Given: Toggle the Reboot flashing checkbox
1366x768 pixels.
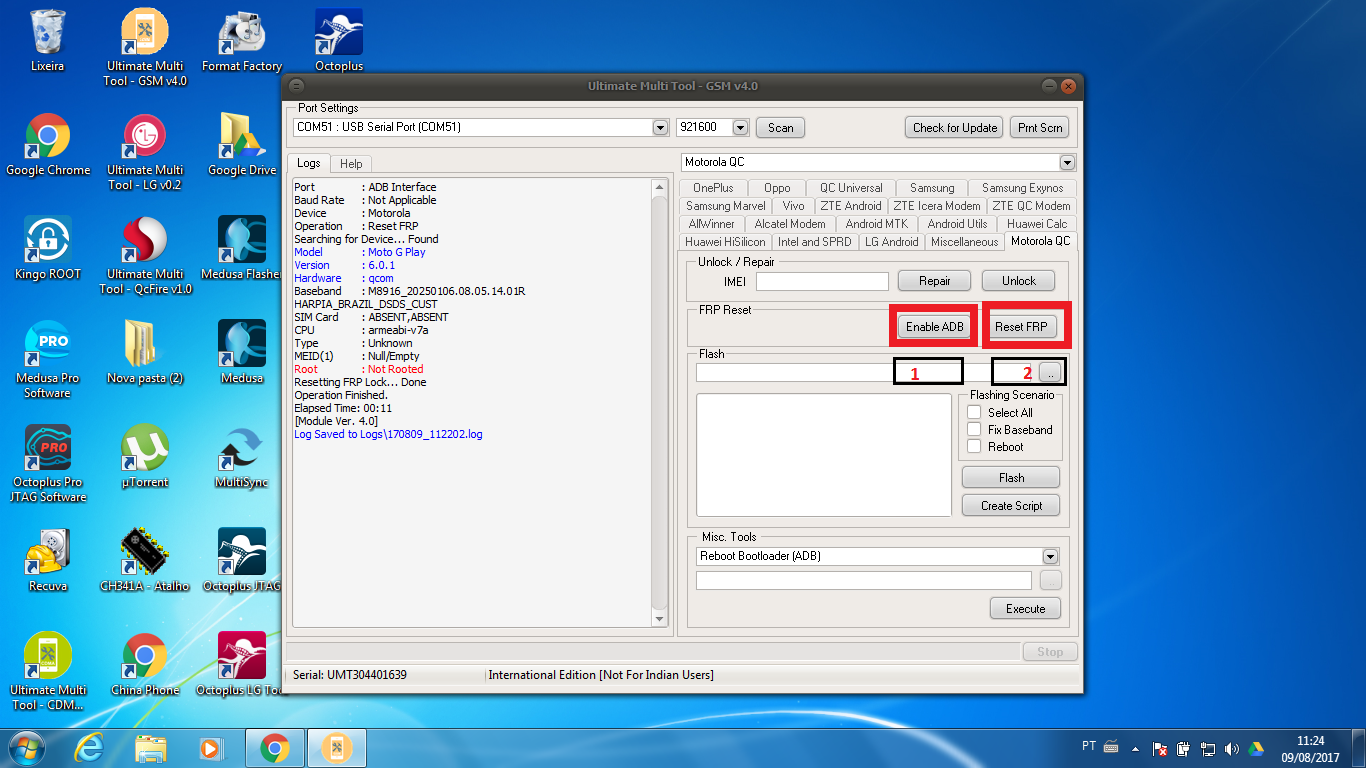Looking at the screenshot, I should click(974, 446).
